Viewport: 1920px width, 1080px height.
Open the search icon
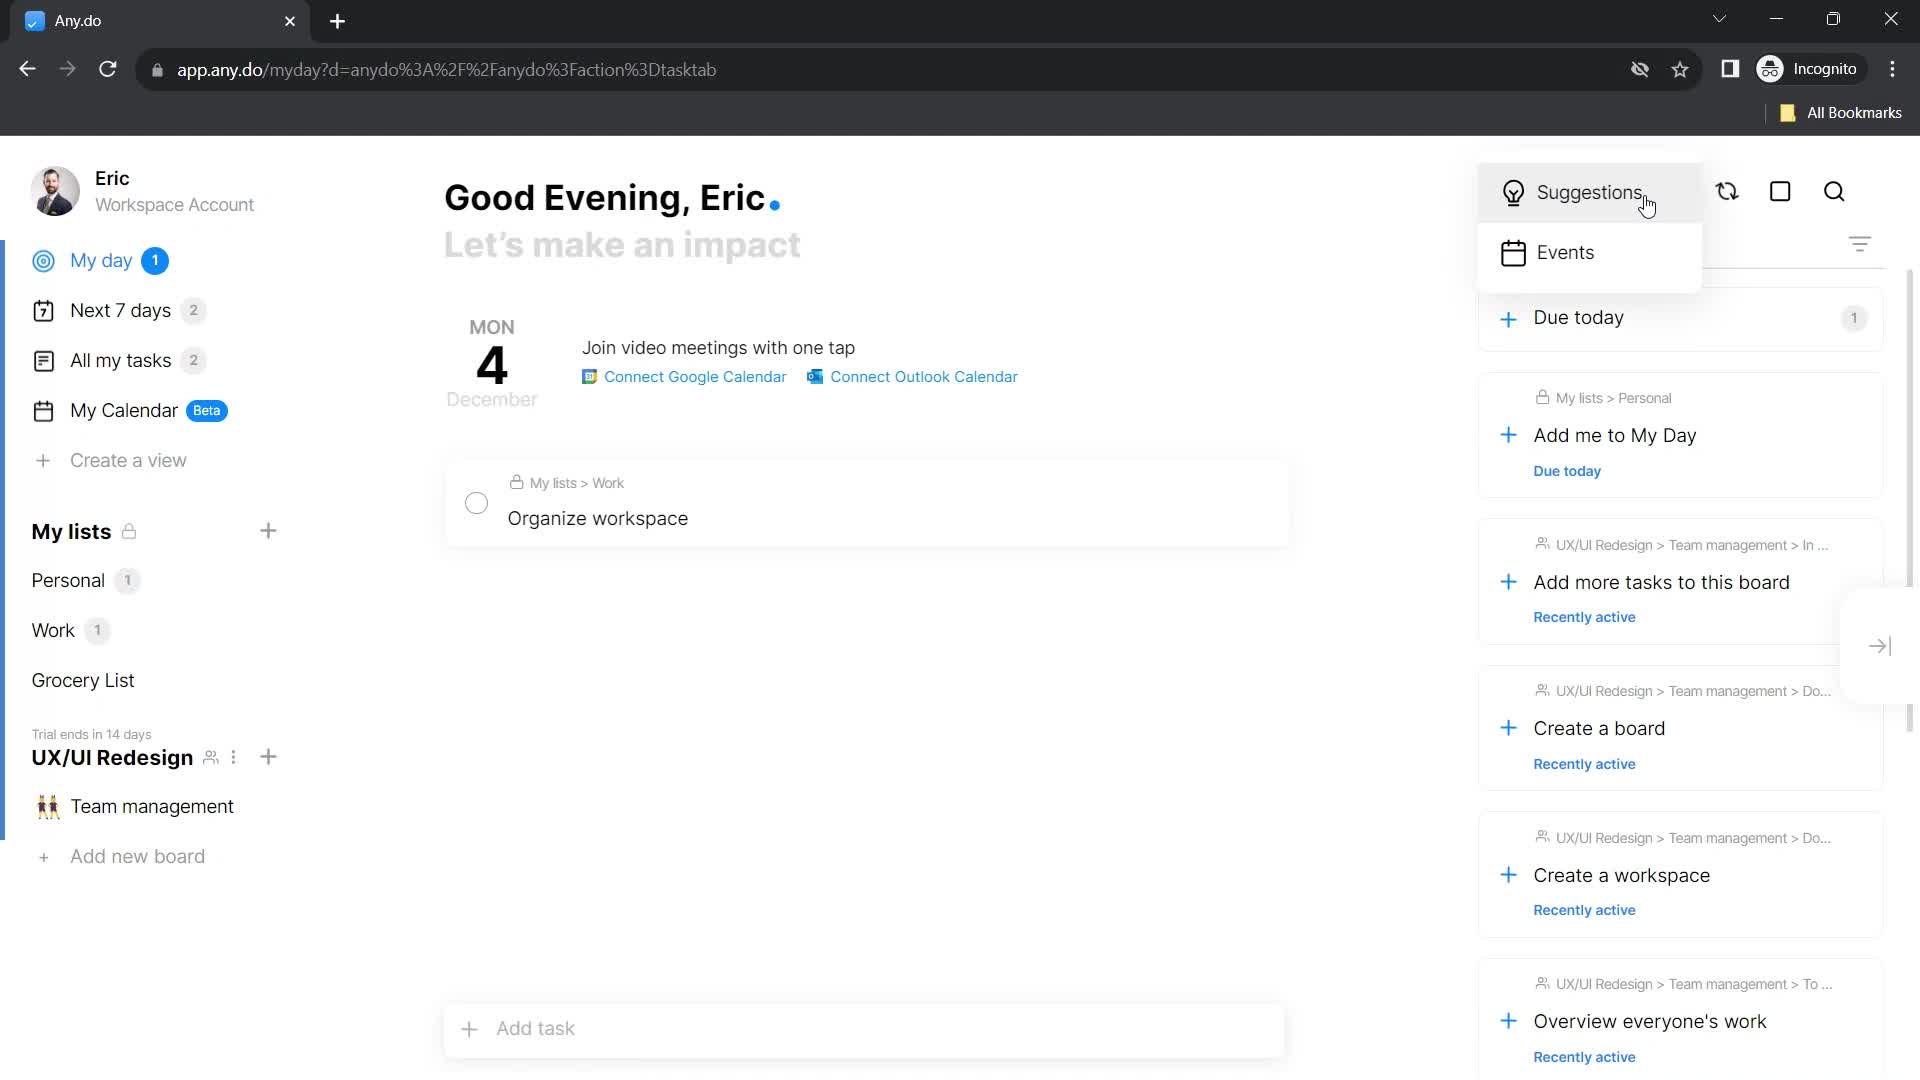[x=1836, y=191]
